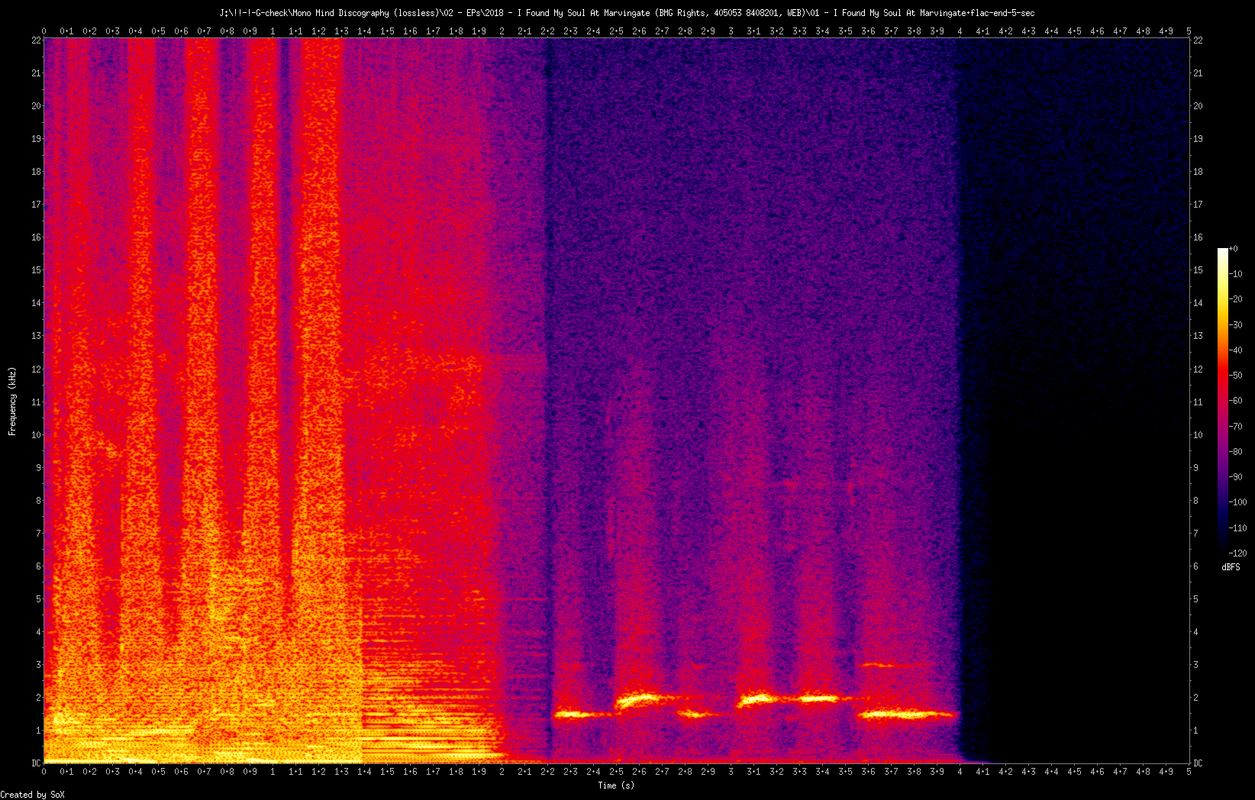This screenshot has height=800, width=1255.
Task: Click the "1" second tick on the bottom time axis
Action: pyautogui.click(x=273, y=772)
